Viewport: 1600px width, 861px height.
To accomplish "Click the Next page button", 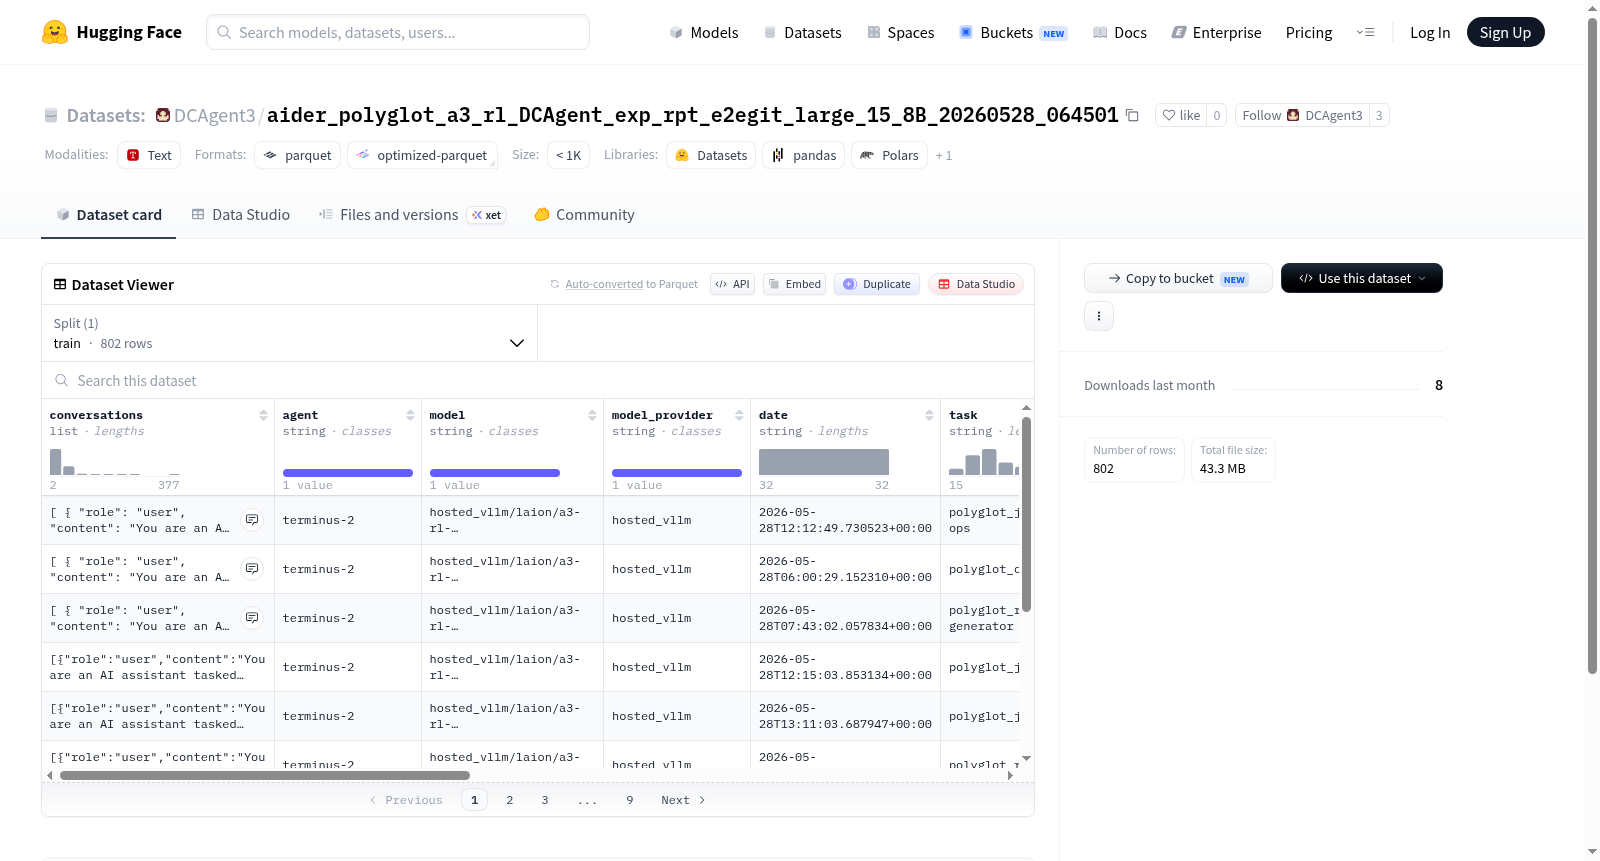I will (683, 800).
